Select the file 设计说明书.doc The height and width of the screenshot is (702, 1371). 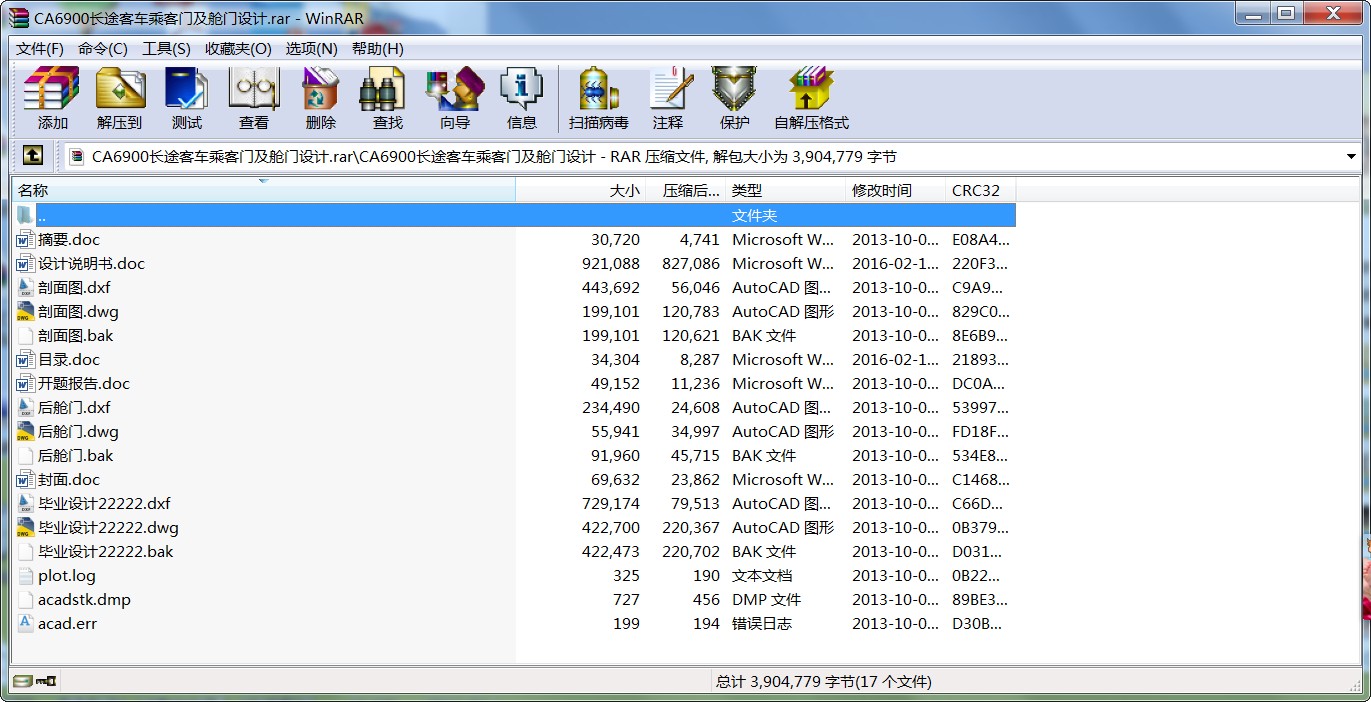click(91, 264)
